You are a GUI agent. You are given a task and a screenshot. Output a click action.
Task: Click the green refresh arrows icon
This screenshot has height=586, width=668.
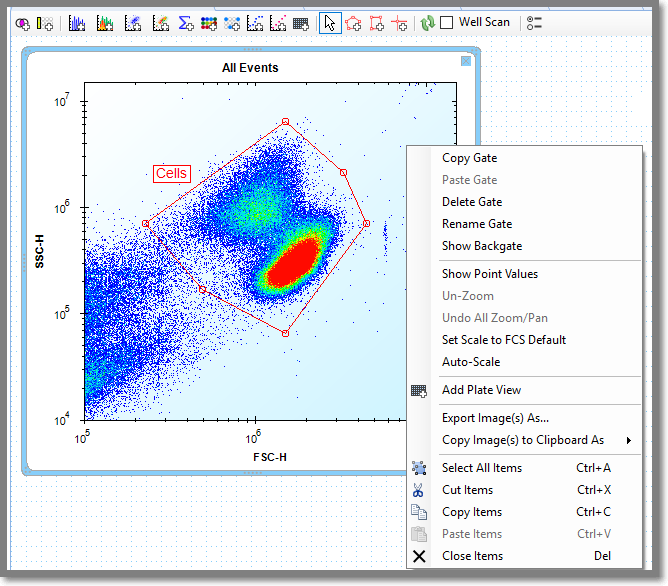[427, 23]
